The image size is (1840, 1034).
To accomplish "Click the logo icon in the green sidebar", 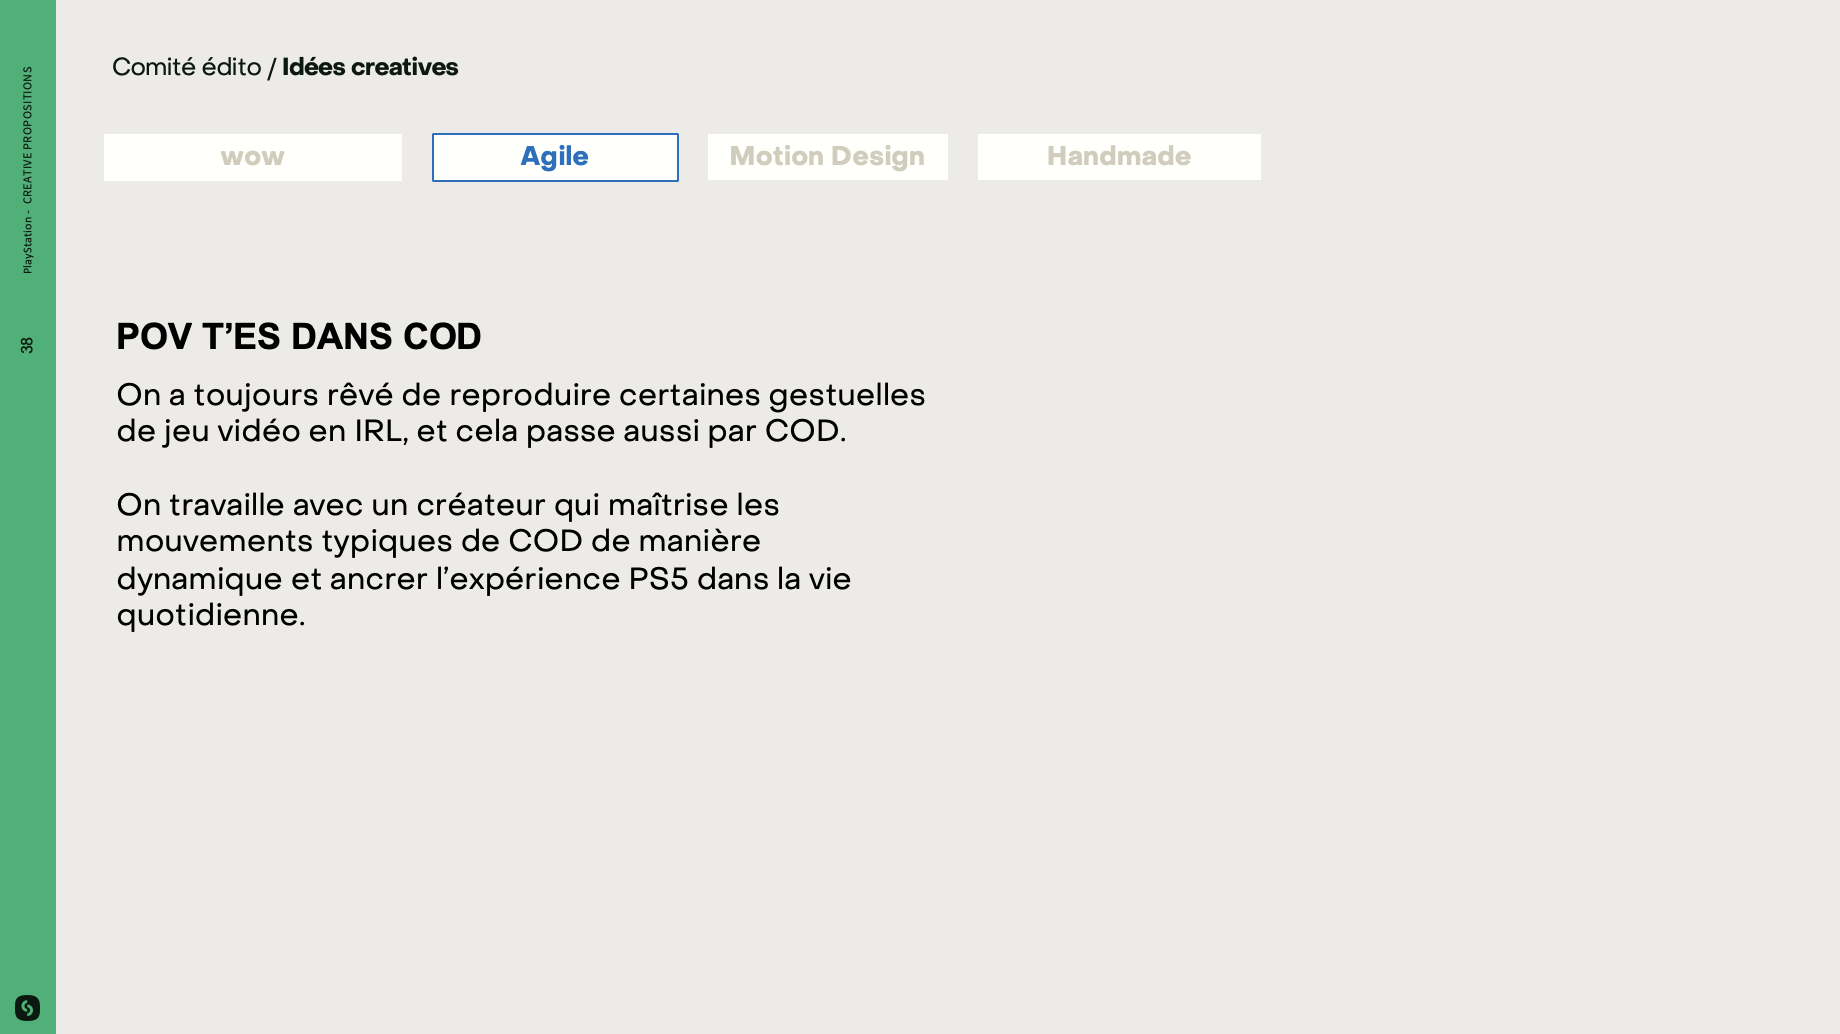I will [27, 1007].
